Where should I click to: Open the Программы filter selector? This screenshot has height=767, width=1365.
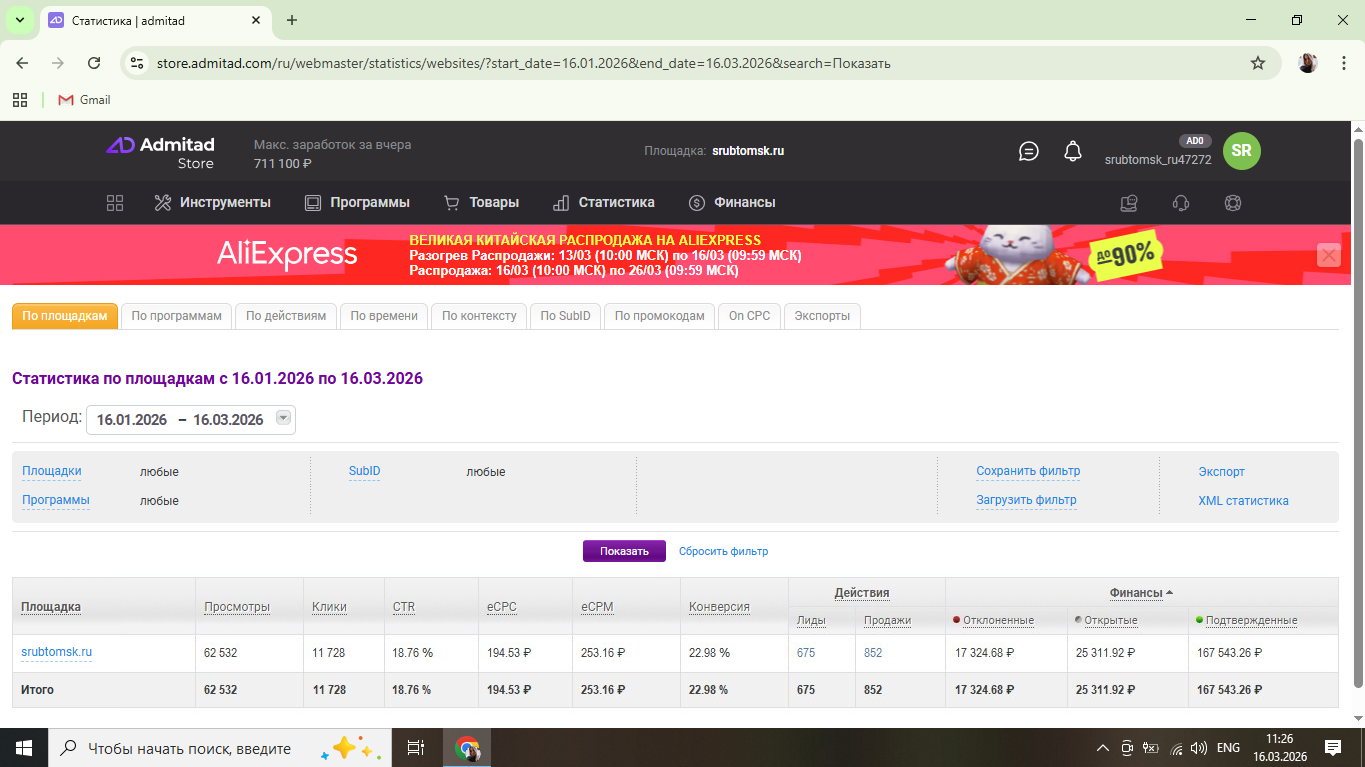(56, 500)
